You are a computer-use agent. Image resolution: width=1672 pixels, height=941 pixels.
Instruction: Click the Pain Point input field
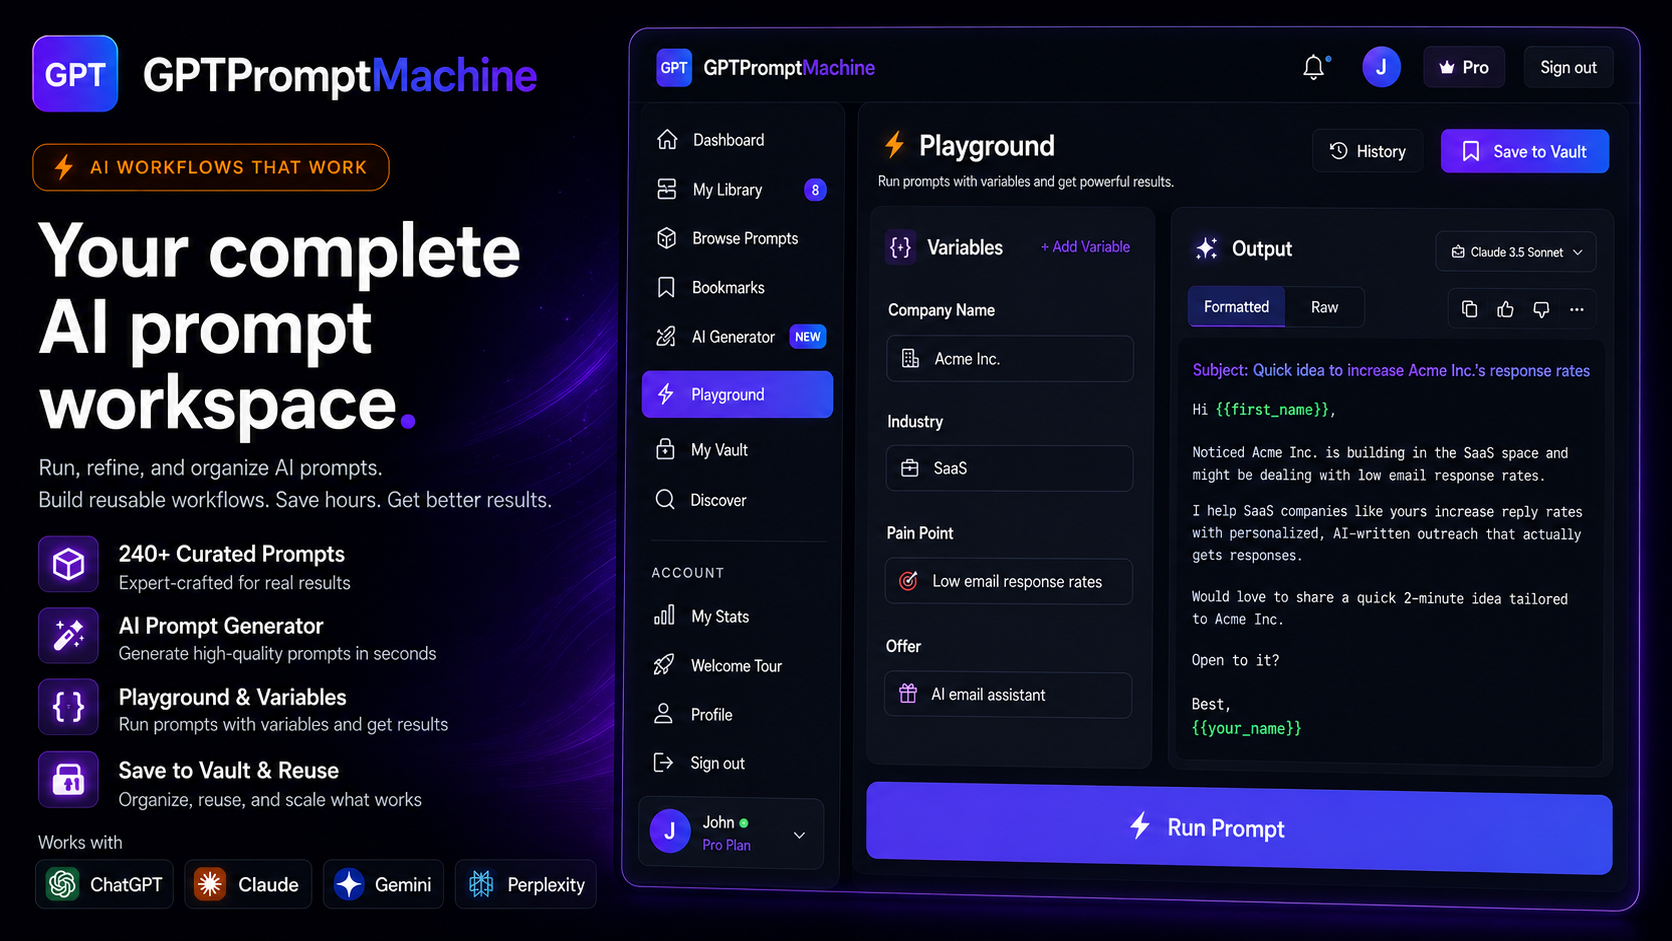point(1009,581)
